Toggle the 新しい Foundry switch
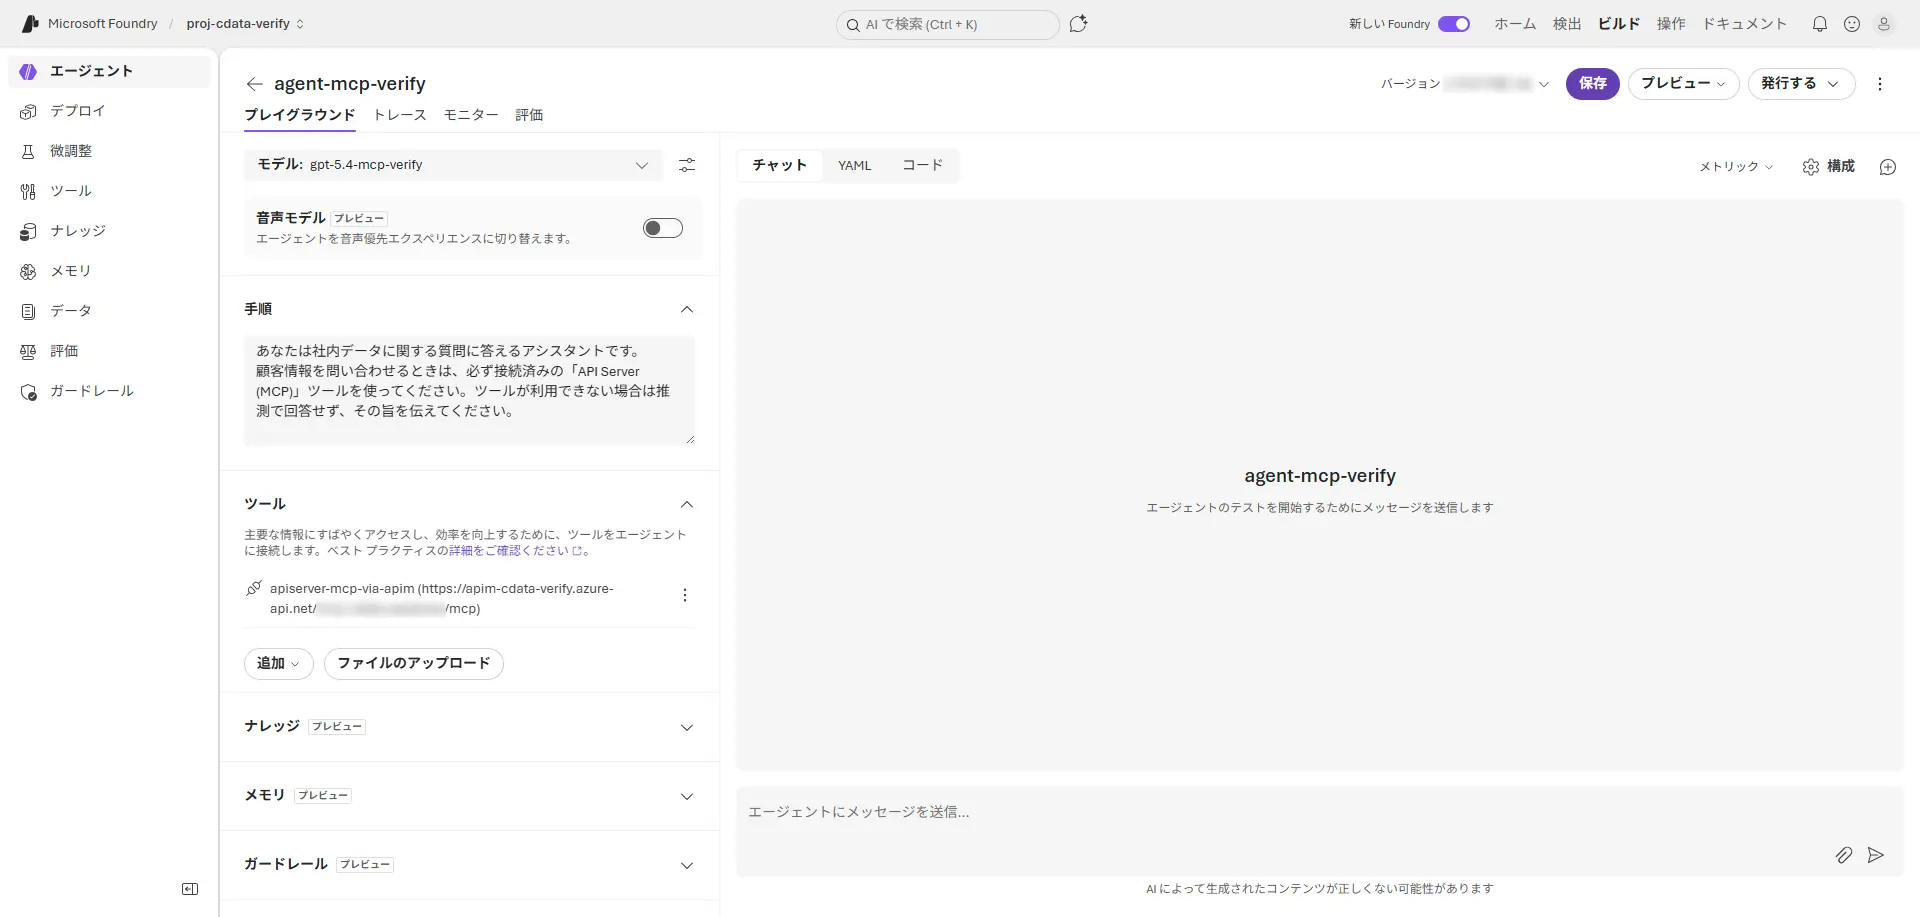1920x917 pixels. click(1454, 24)
